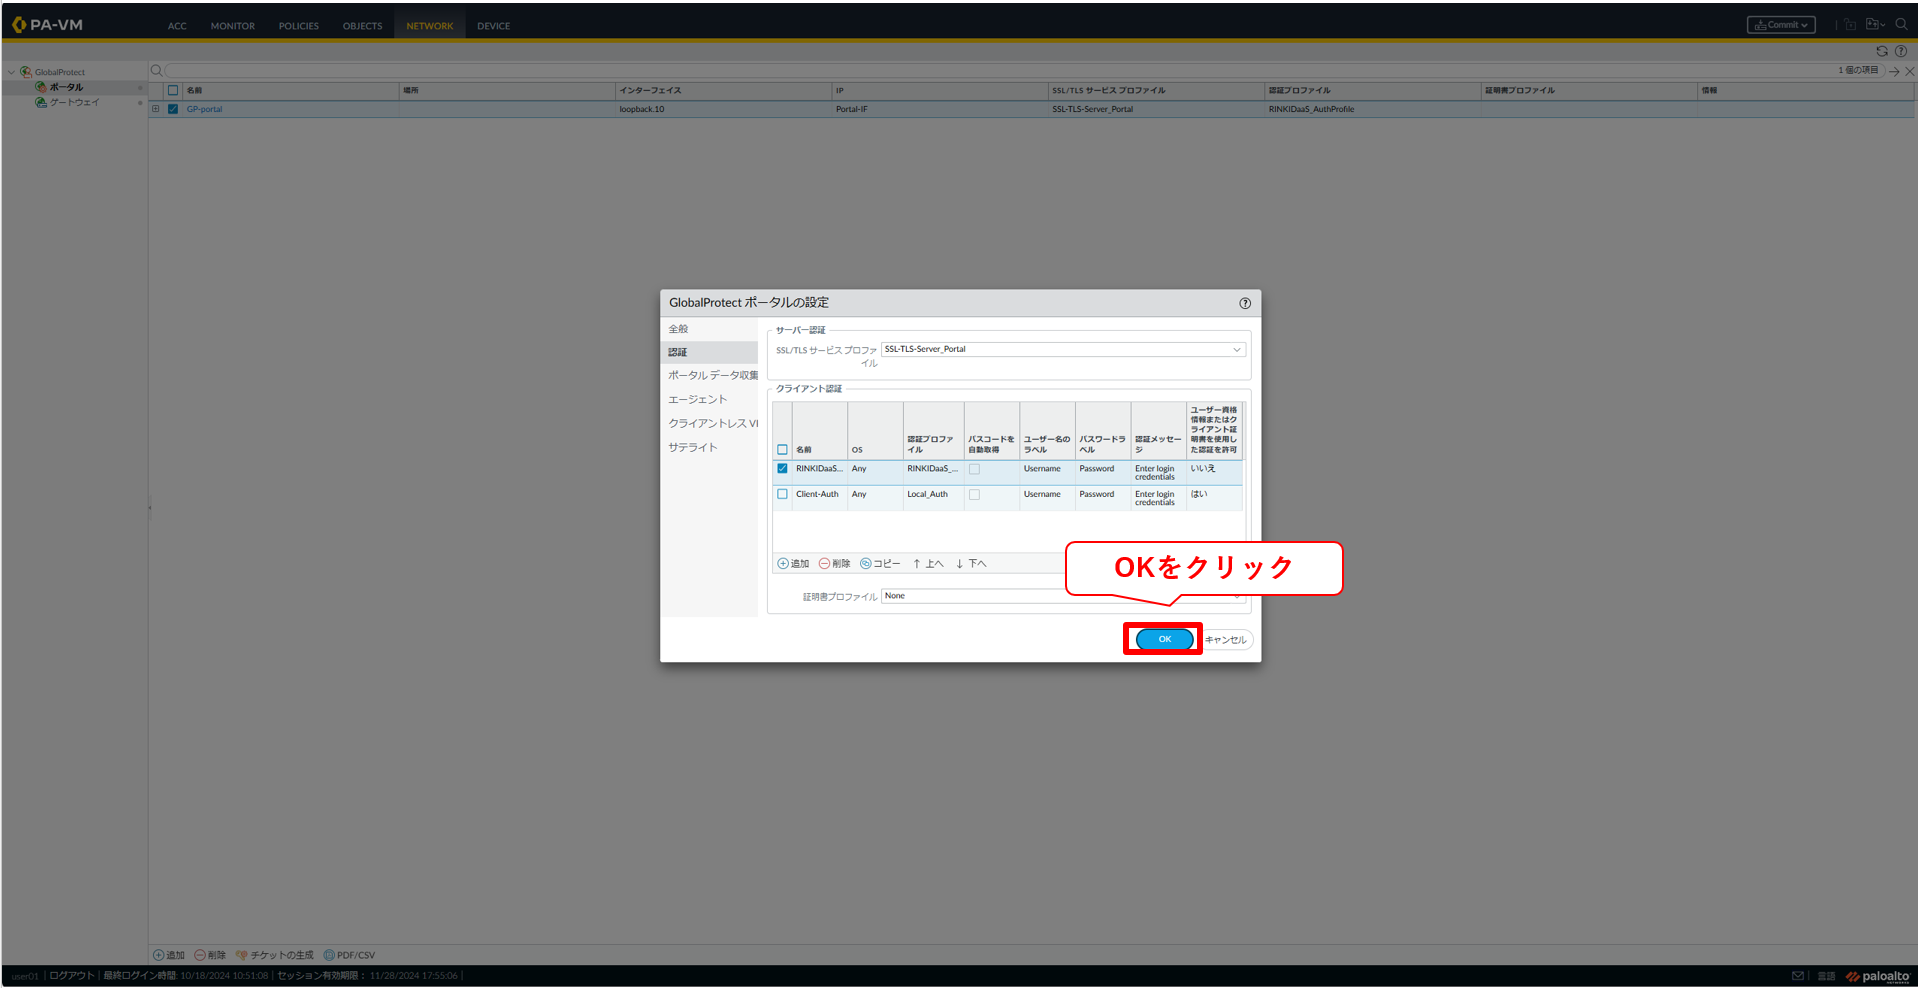The width and height of the screenshot is (1918, 988).
Task: Click the はい value in Client-Auth row
Action: click(x=1198, y=495)
